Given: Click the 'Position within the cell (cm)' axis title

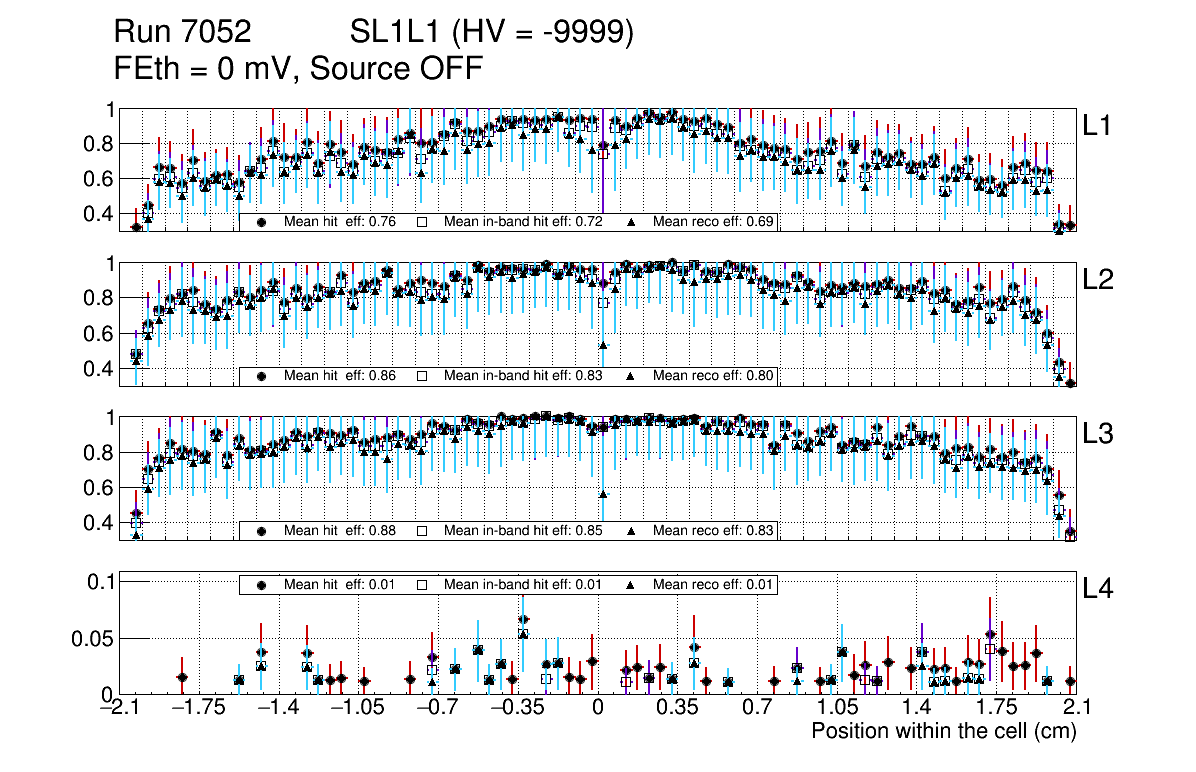Looking at the screenshot, I should point(943,731).
